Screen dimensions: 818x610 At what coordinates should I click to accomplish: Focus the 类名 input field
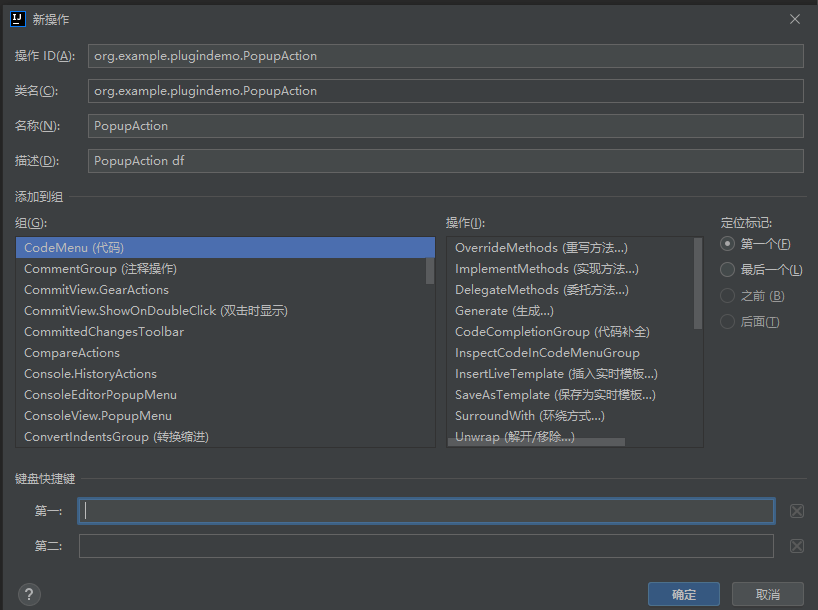[446, 91]
